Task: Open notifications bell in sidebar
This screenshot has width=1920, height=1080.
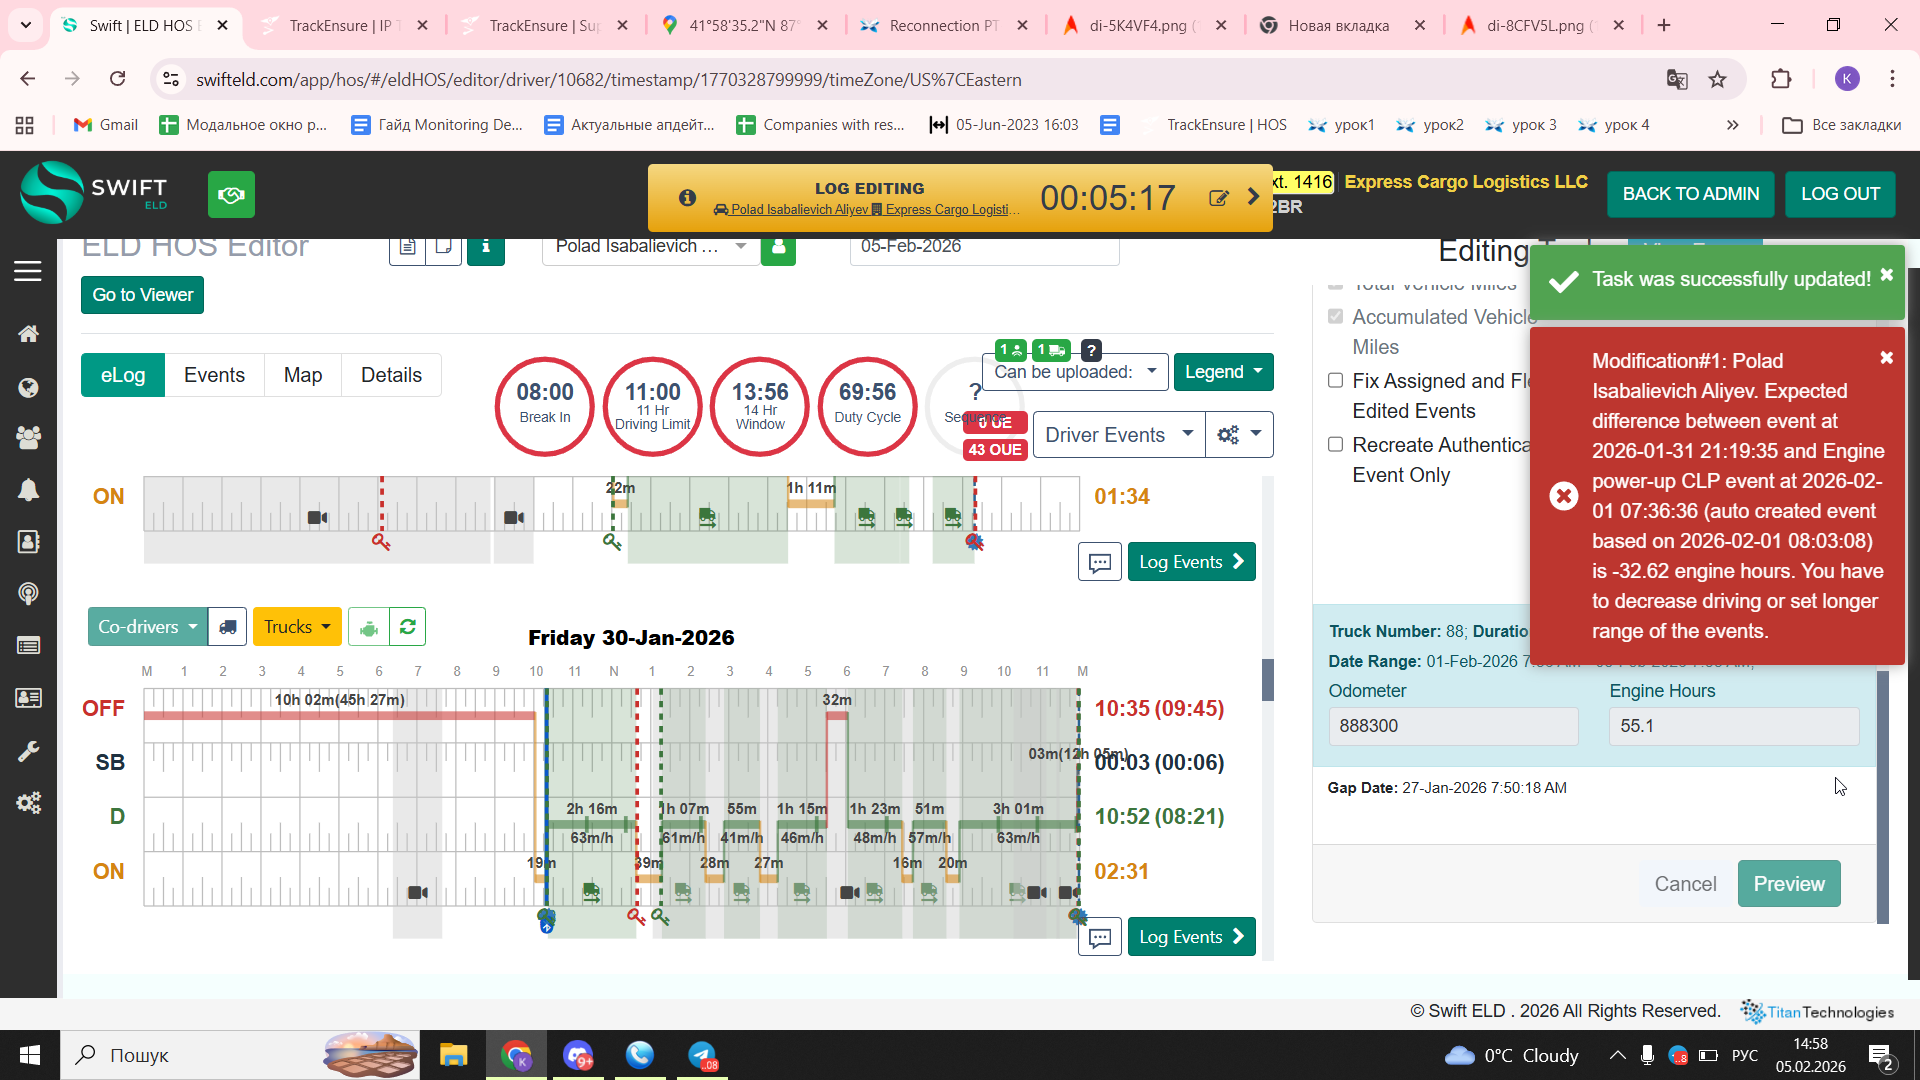Action: coord(28,490)
